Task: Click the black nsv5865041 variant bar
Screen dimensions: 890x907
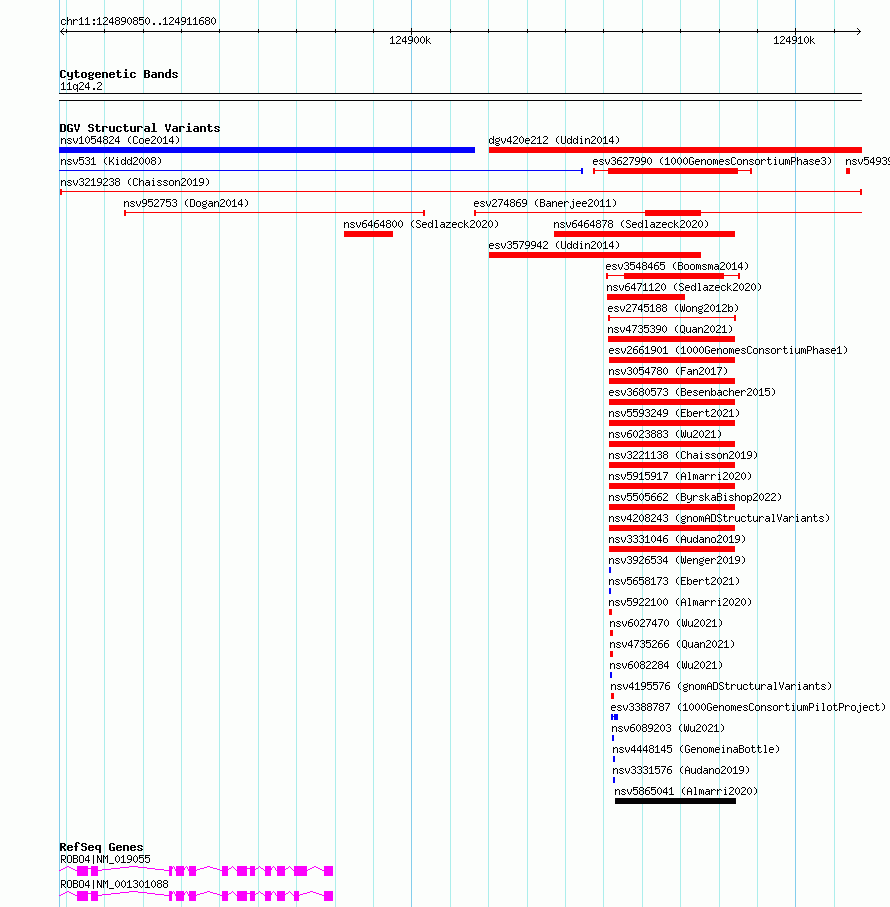Action: point(675,801)
